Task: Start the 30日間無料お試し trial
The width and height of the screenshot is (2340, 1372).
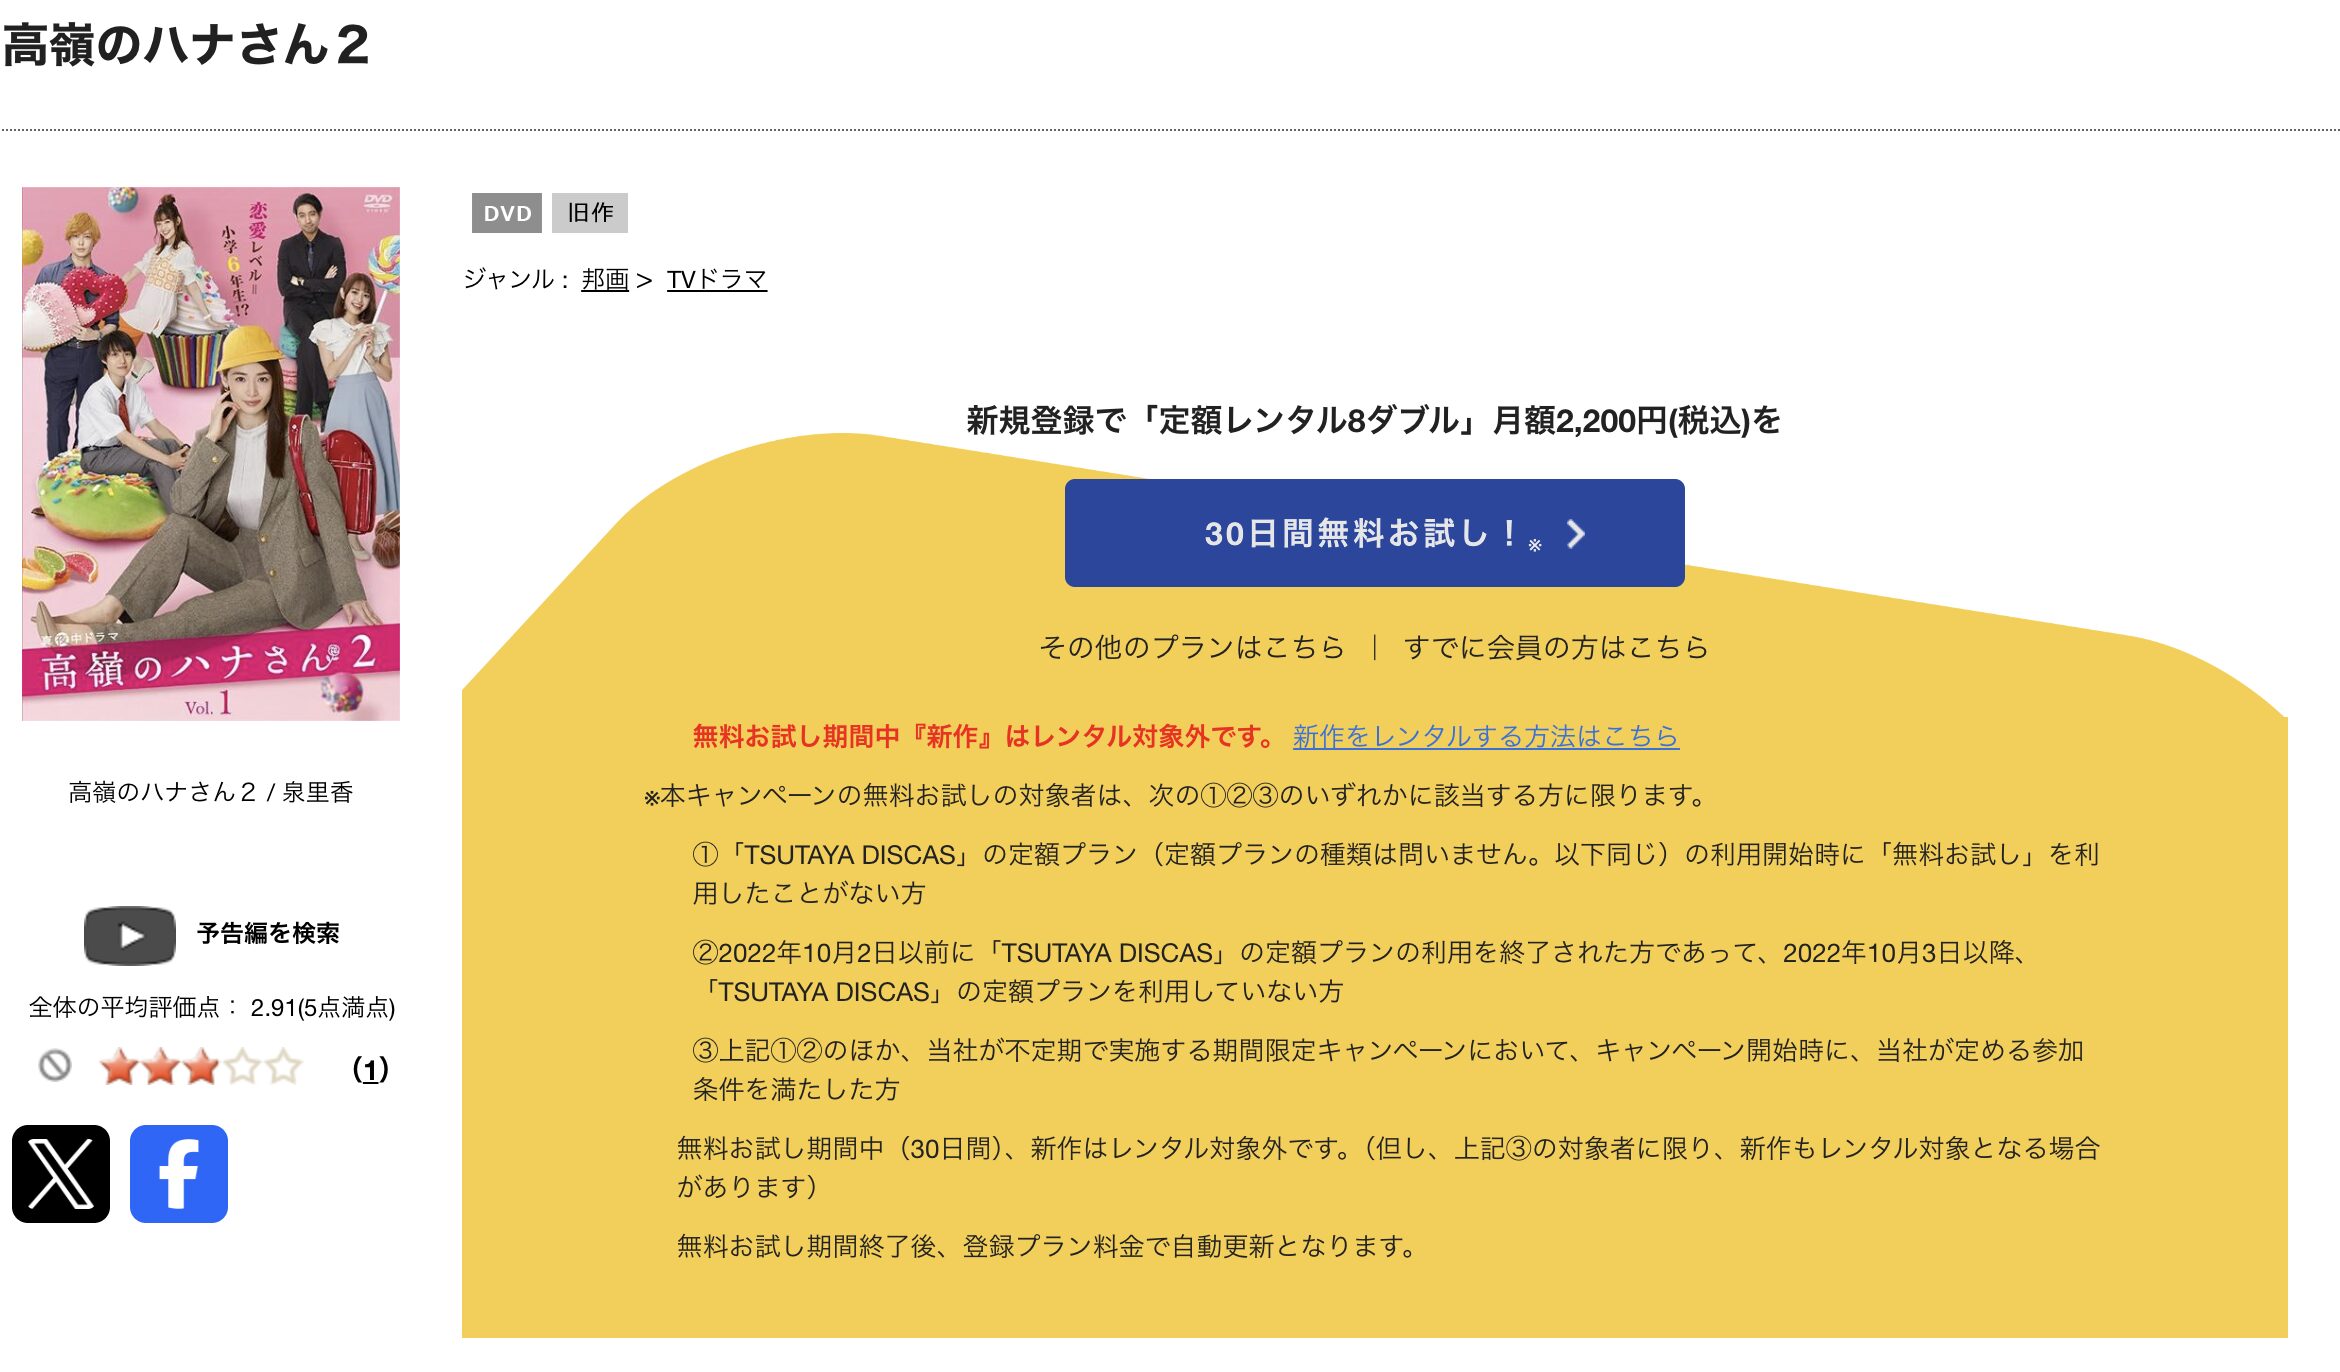Action: tap(1374, 533)
